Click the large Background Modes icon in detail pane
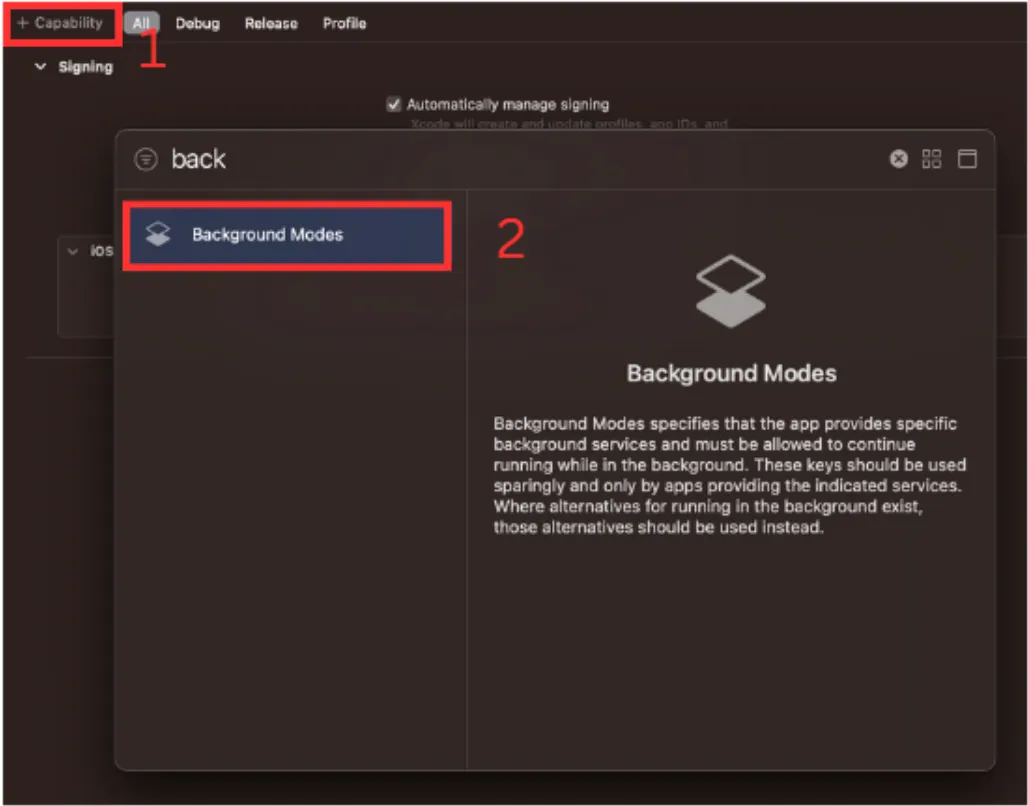This screenshot has width=1028, height=806. 730,291
